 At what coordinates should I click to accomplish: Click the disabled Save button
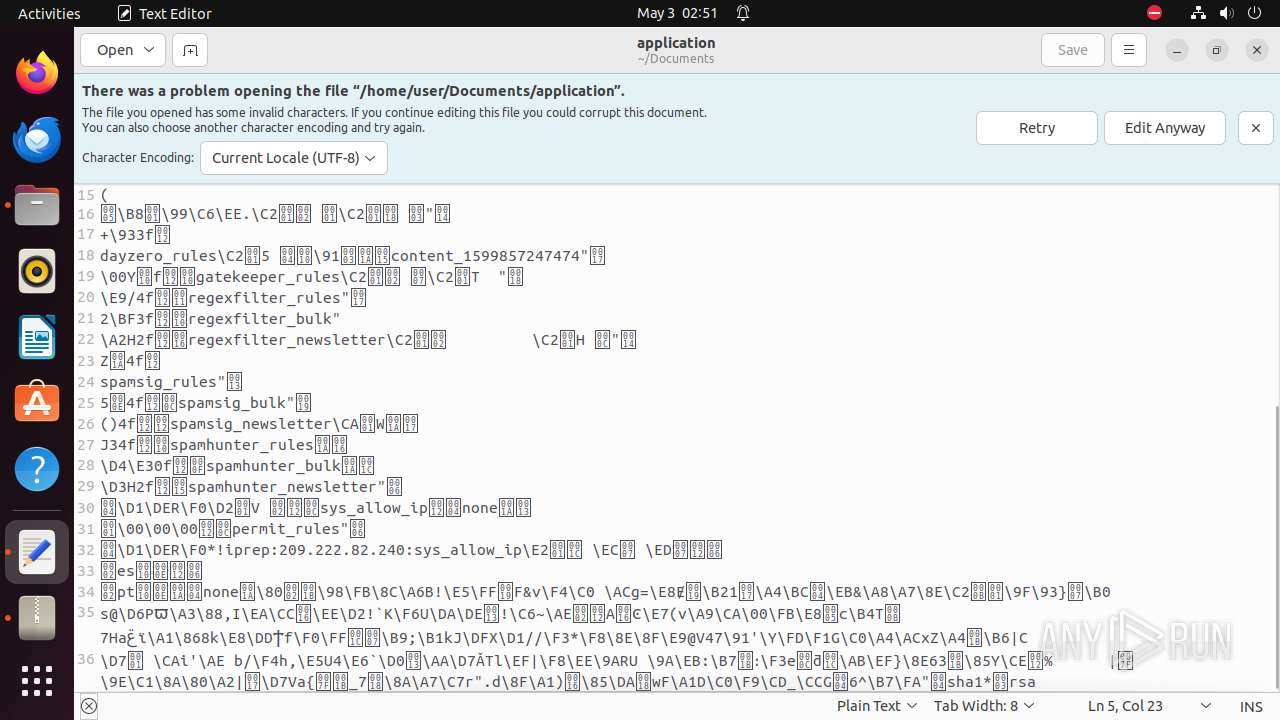(1073, 50)
